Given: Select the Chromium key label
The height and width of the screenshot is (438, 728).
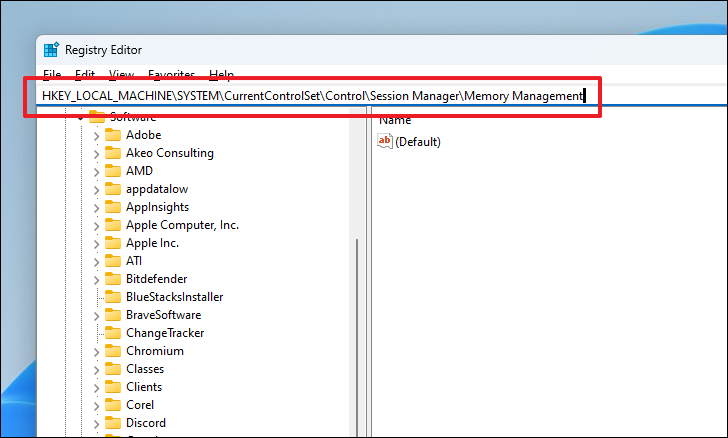Looking at the screenshot, I should click(x=155, y=351).
